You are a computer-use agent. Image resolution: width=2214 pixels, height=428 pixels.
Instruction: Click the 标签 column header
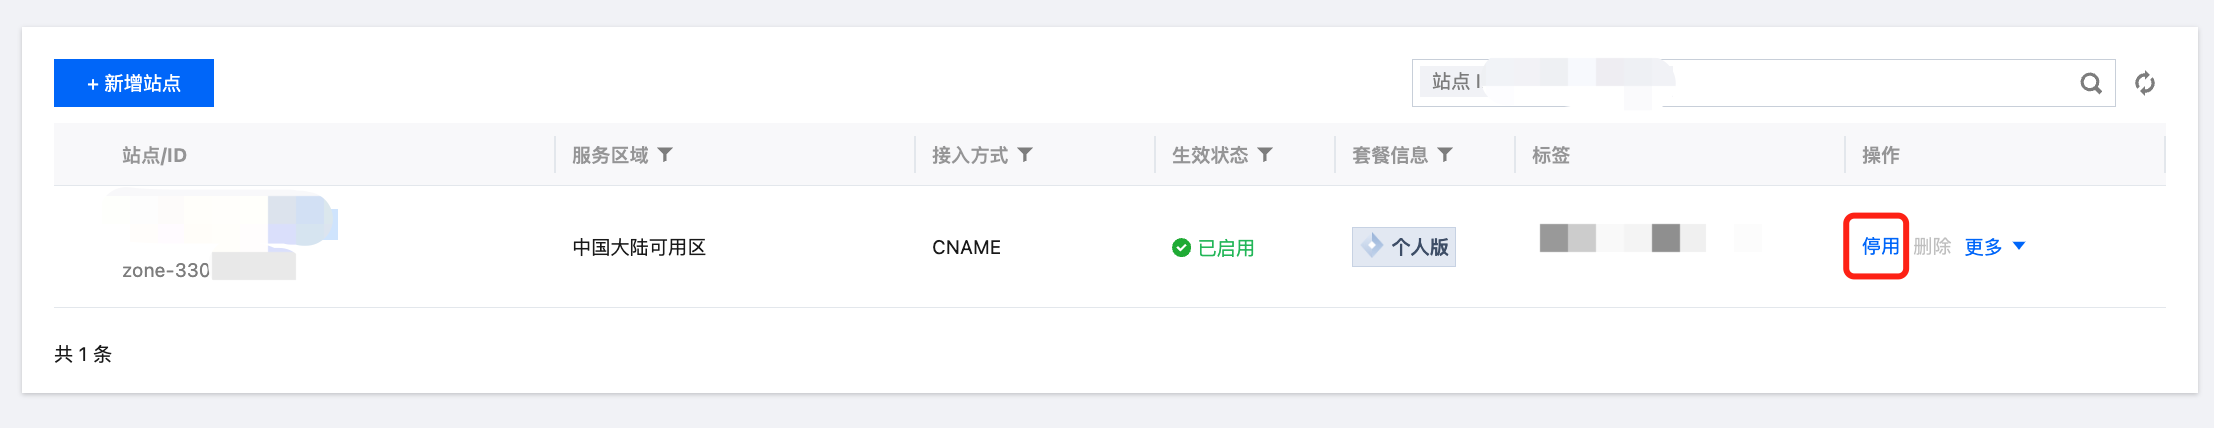(x=1551, y=155)
